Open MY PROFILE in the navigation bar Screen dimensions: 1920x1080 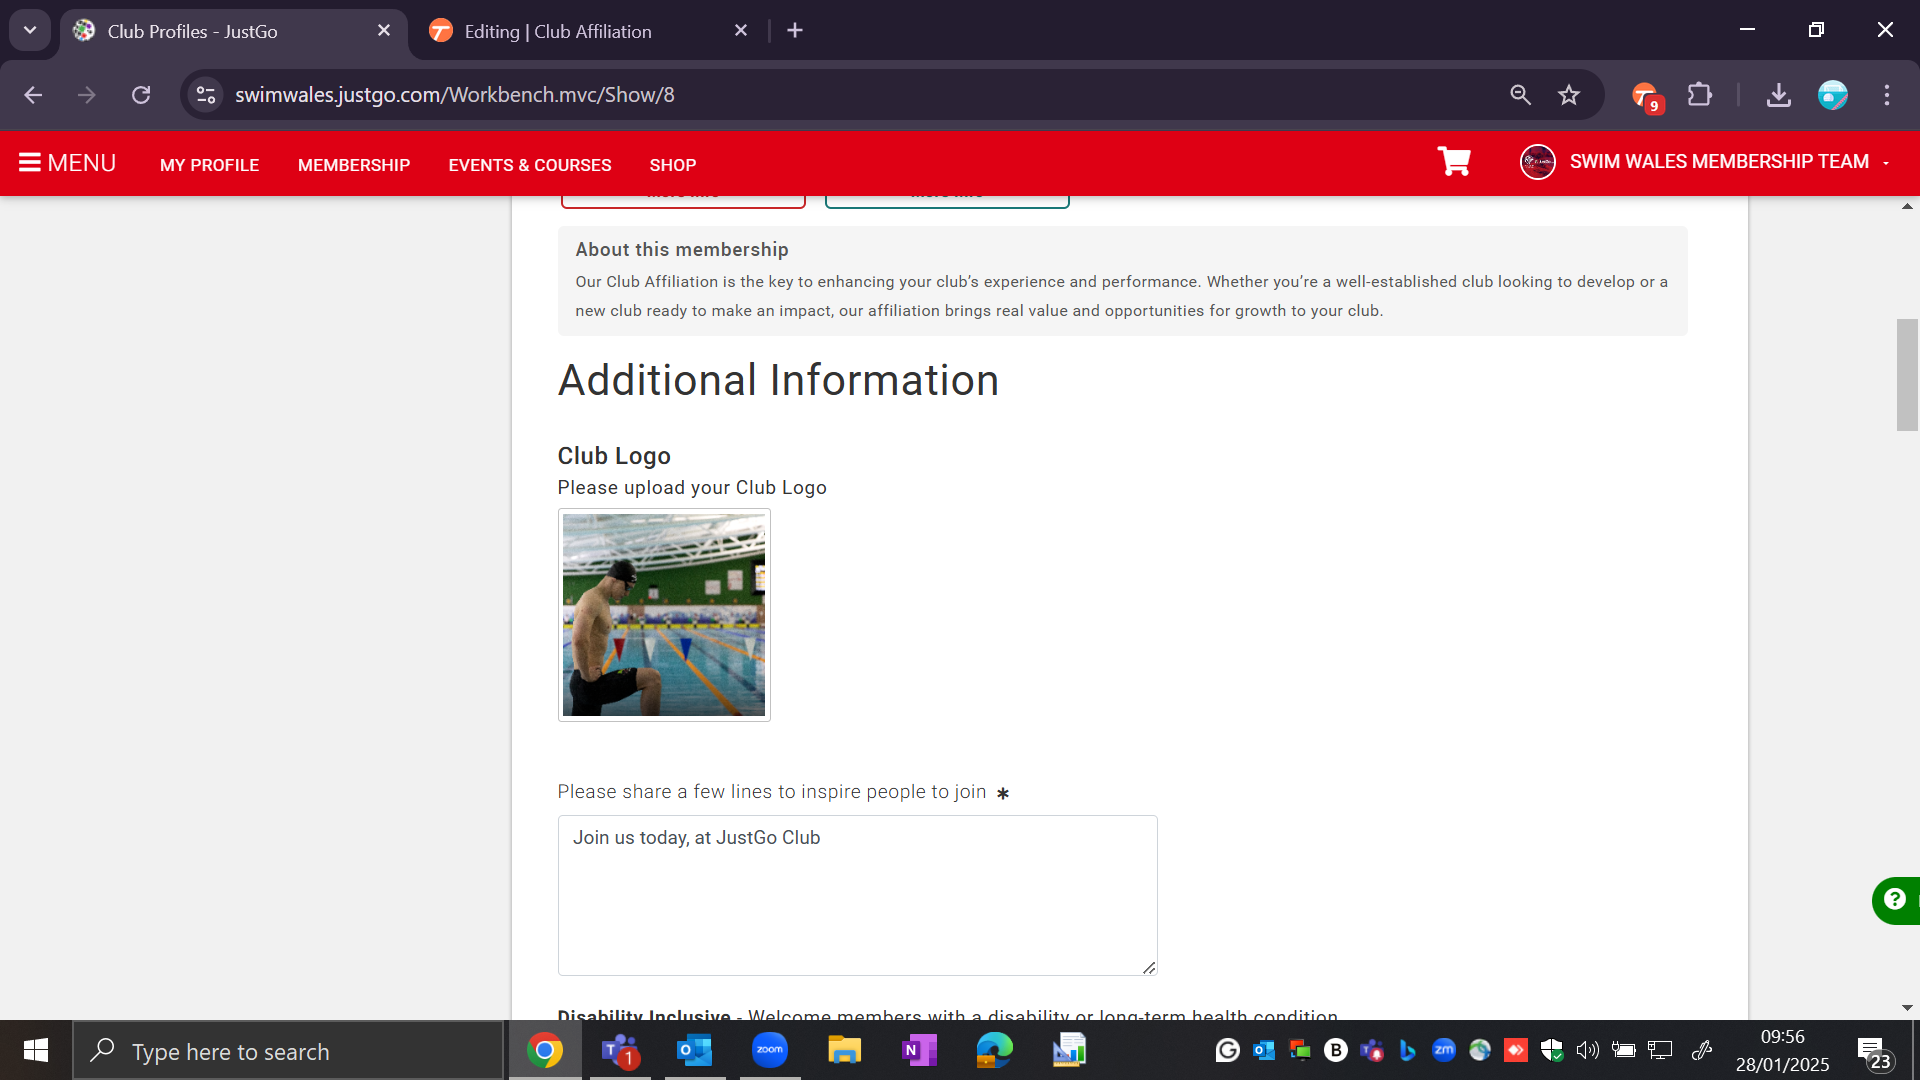209,165
